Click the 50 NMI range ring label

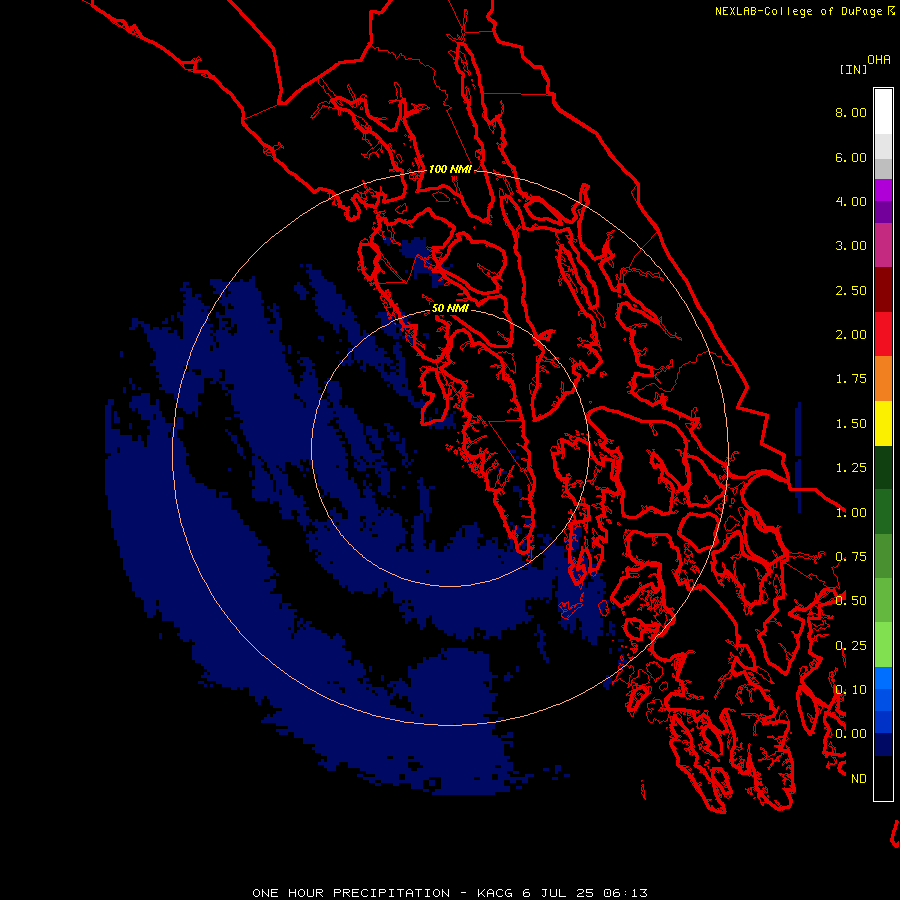click(450, 308)
